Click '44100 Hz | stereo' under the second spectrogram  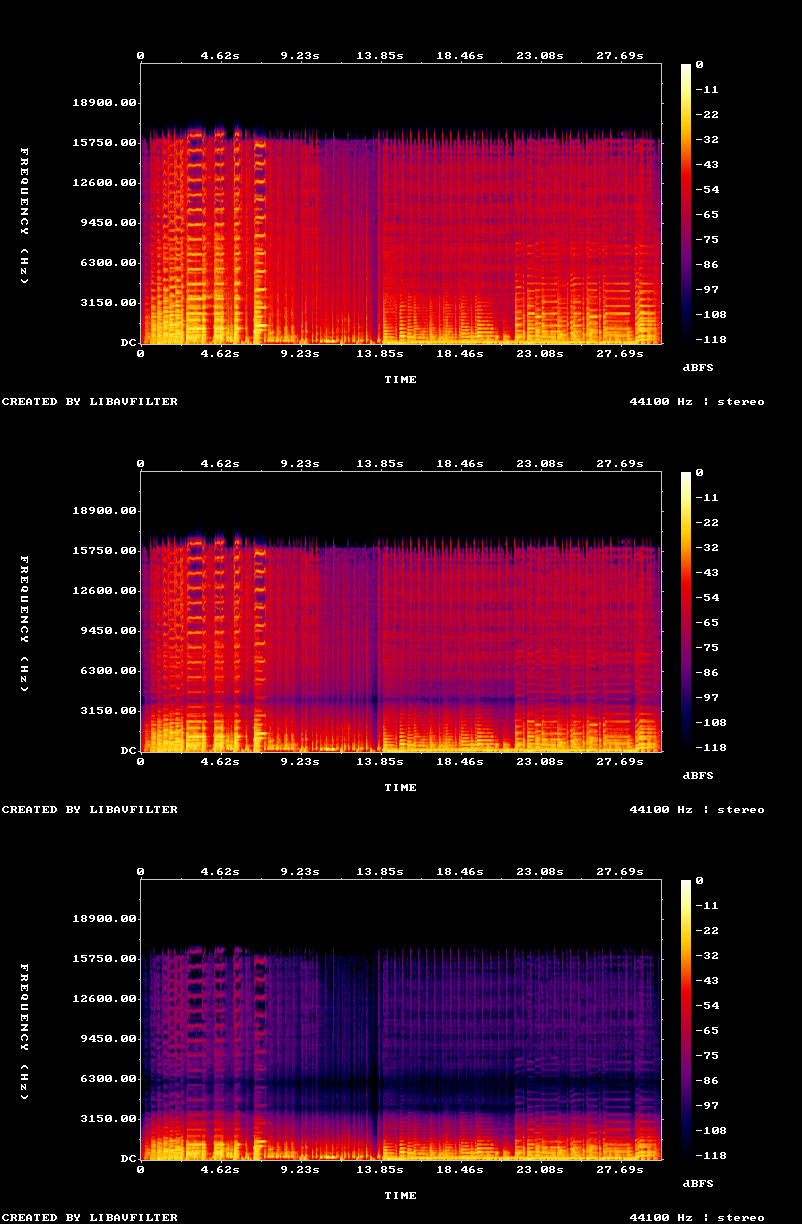coord(697,810)
